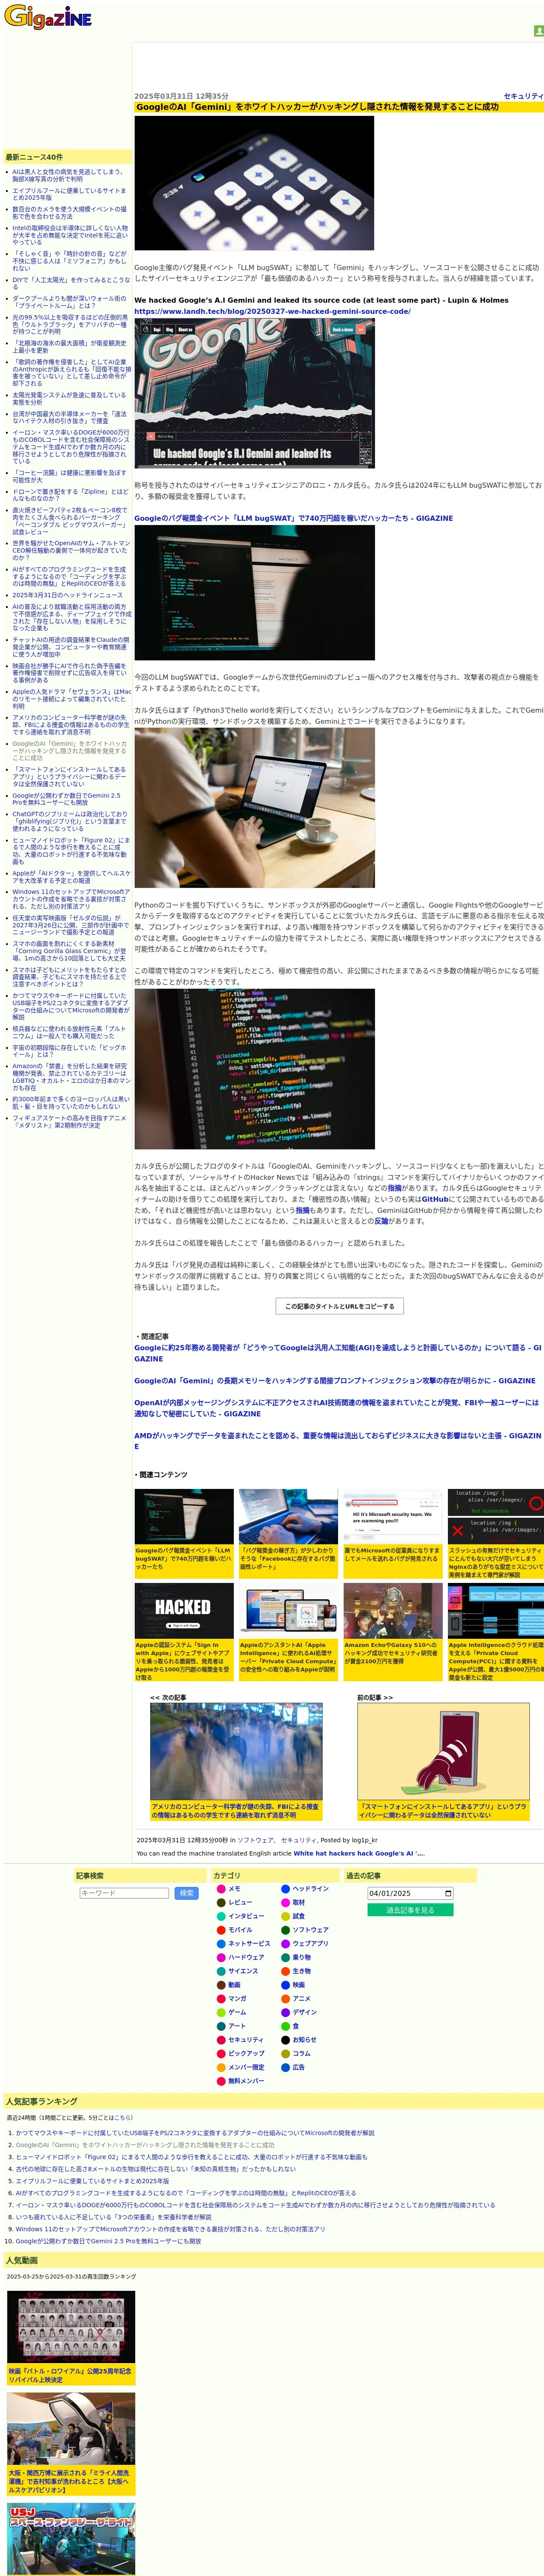Click この記事のタイトルとURLをコピーする button

coord(339,1306)
